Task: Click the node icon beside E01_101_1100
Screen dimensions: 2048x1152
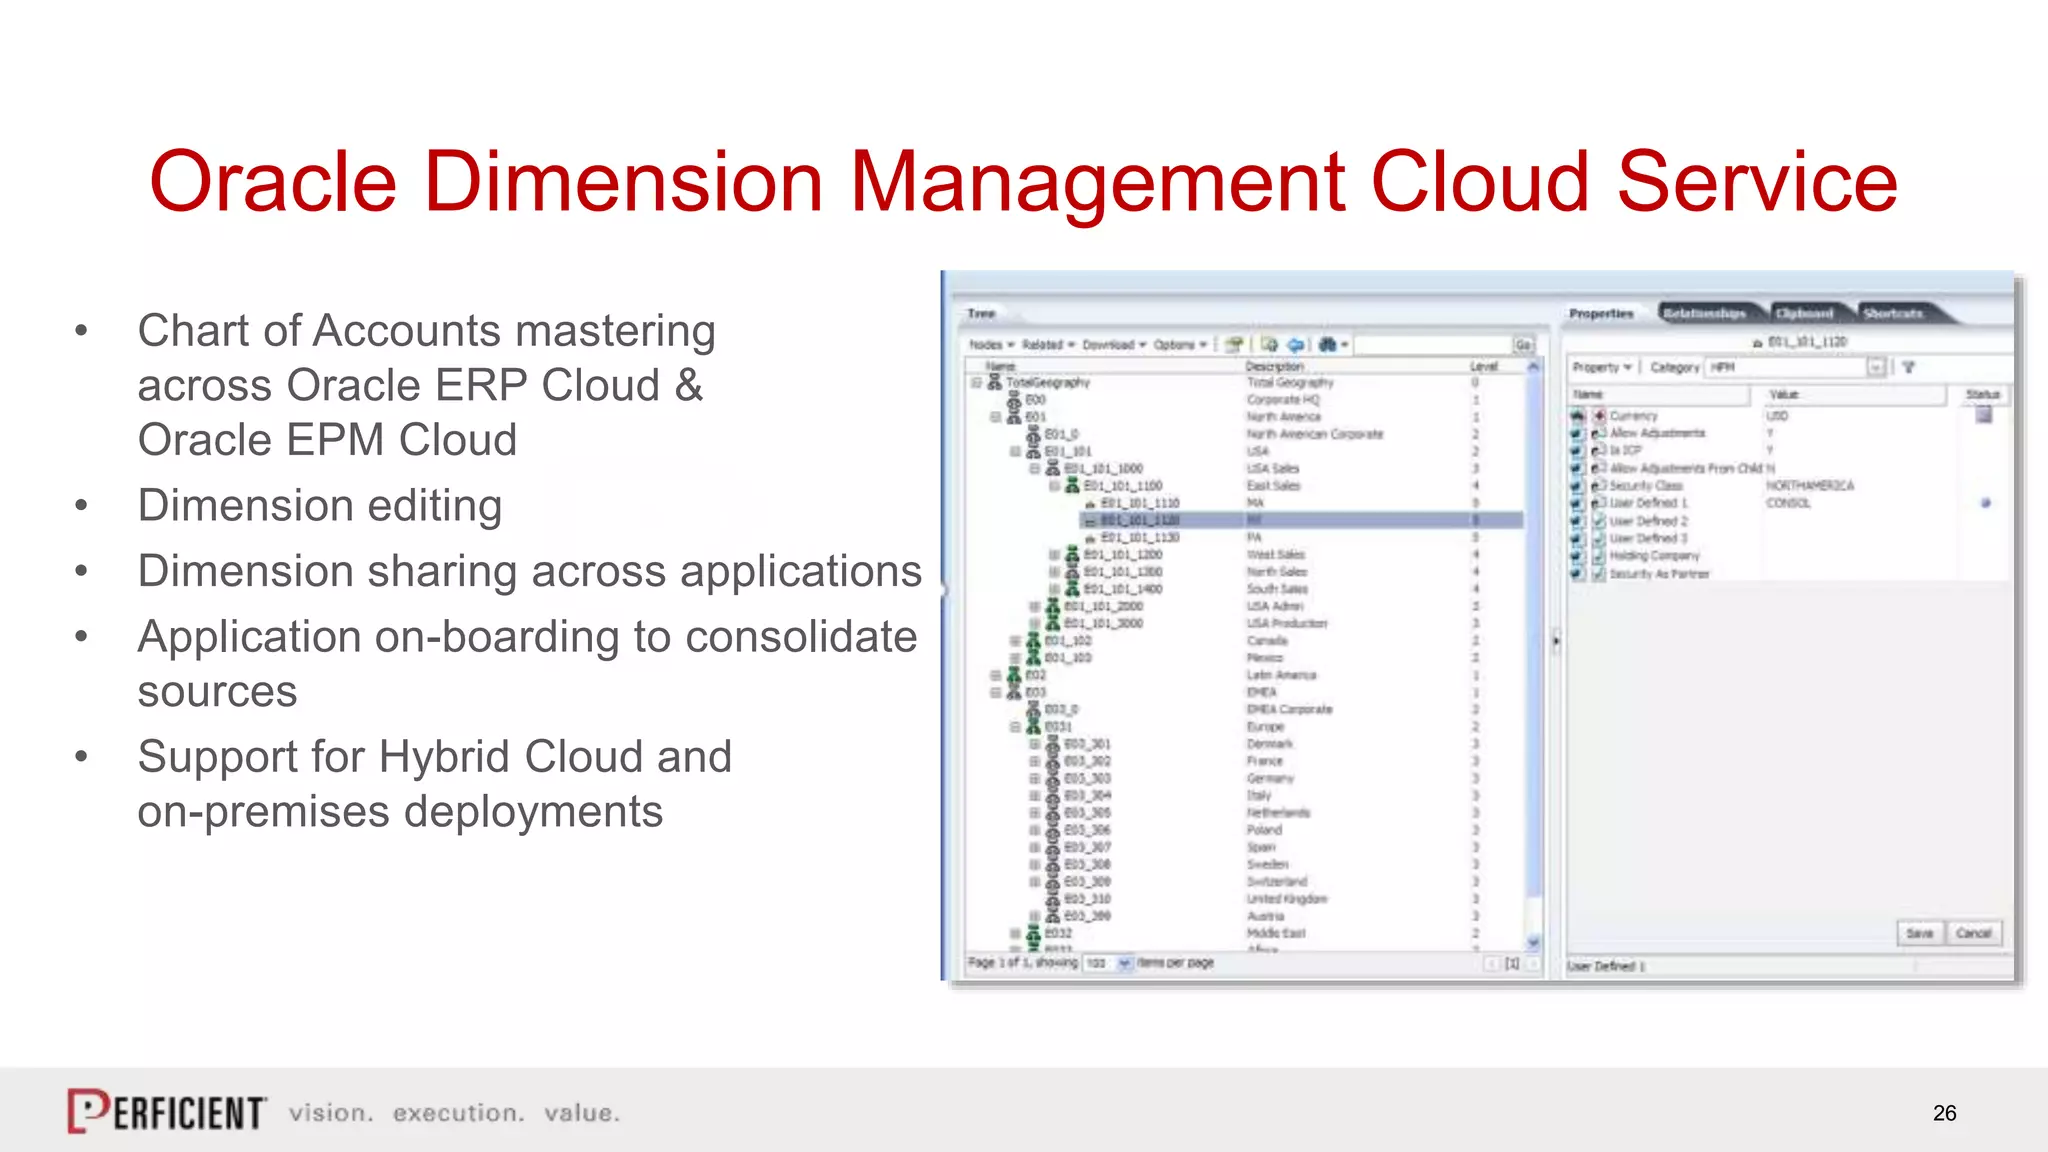Action: [1072, 485]
